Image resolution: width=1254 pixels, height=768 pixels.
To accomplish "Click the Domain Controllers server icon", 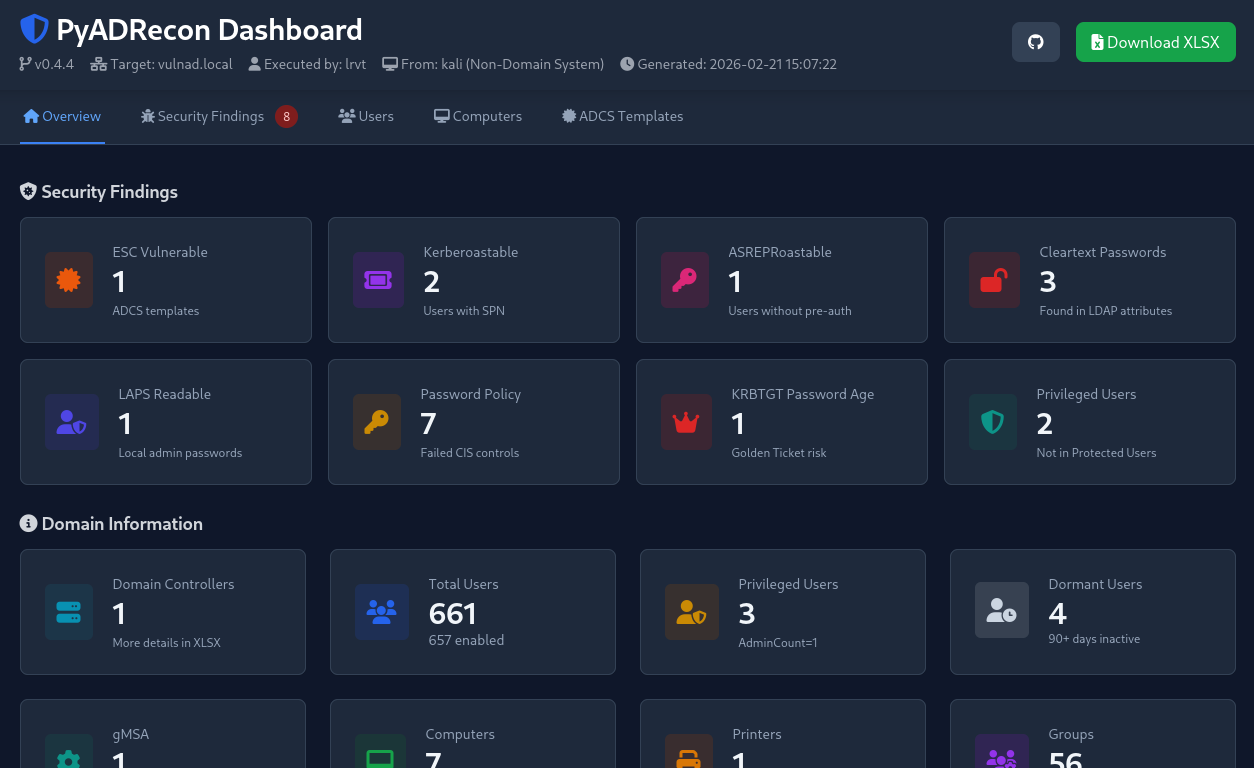I will point(69,612).
